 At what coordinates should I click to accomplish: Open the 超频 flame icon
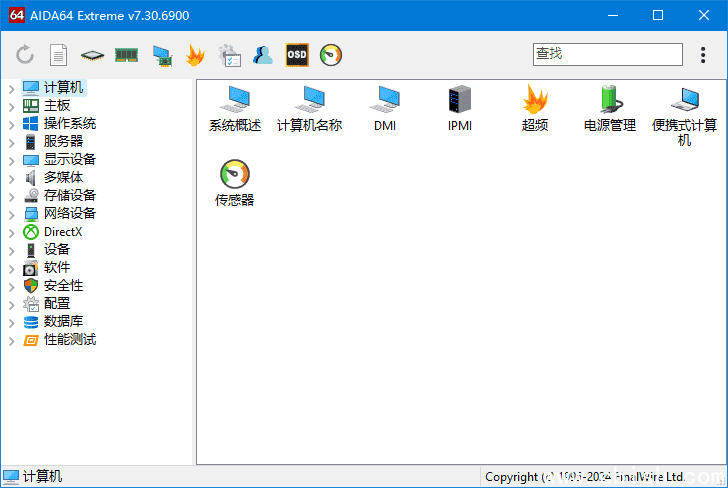(x=535, y=109)
